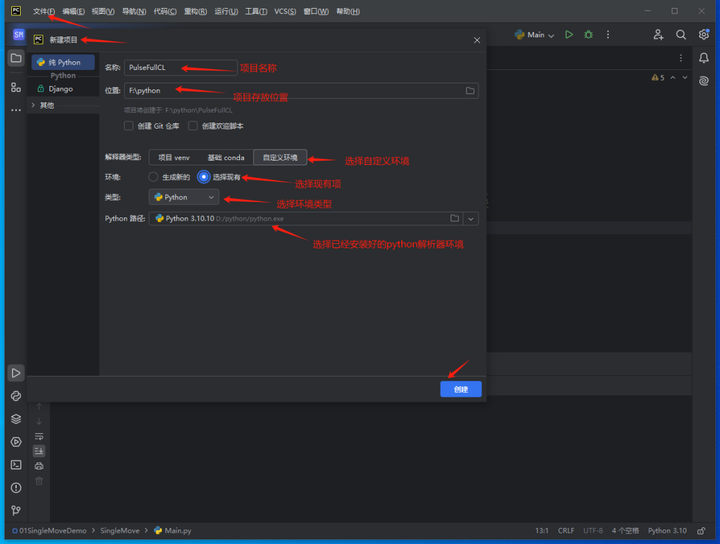Viewport: 720px width, 544px height.
Task: Open Search Everywhere magnifier
Action: coord(681,34)
